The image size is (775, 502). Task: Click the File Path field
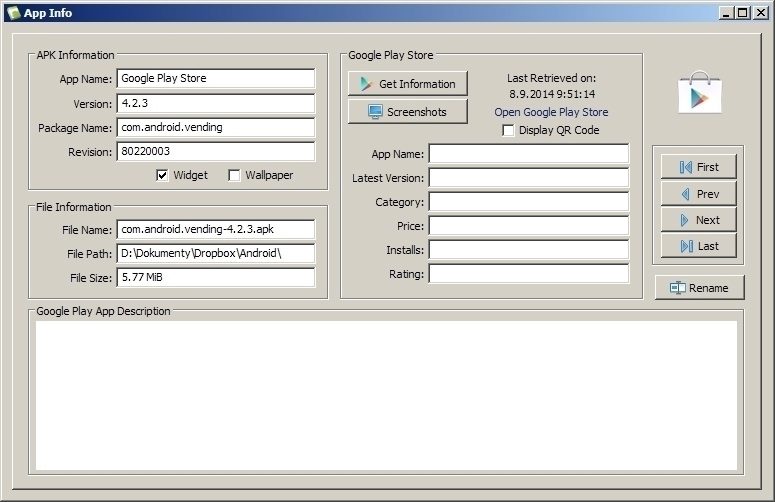(x=215, y=253)
